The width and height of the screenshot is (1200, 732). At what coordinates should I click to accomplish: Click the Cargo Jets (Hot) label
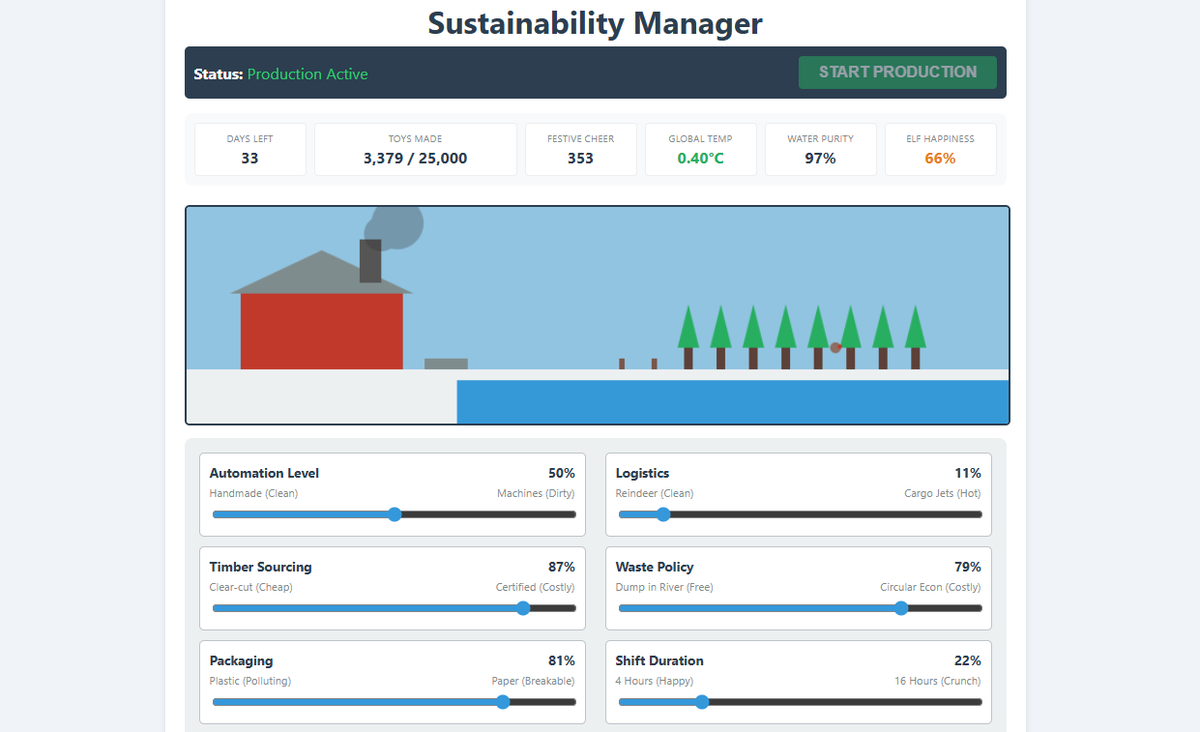pyautogui.click(x=943, y=494)
